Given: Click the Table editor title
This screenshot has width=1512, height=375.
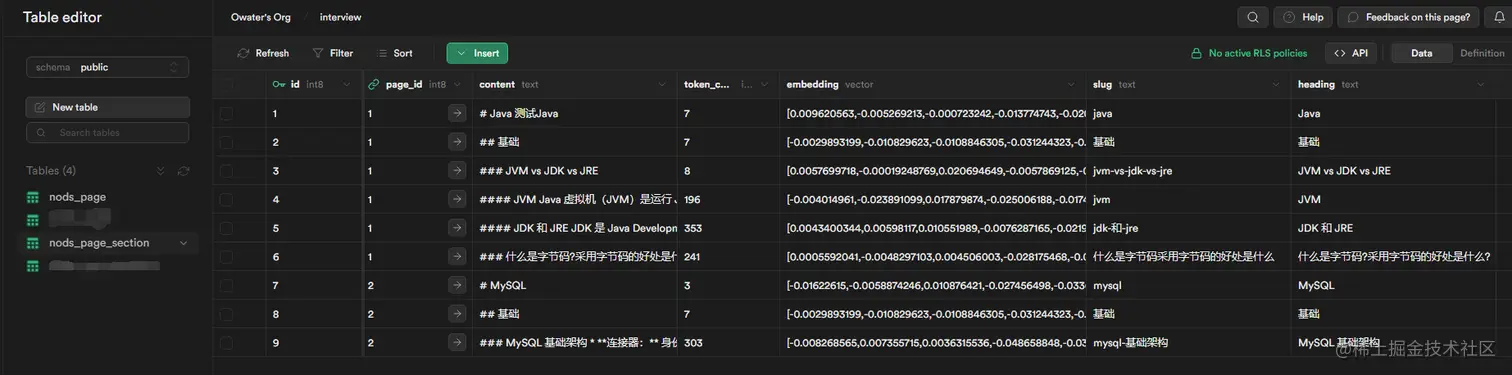Looking at the screenshot, I should tap(62, 17).
